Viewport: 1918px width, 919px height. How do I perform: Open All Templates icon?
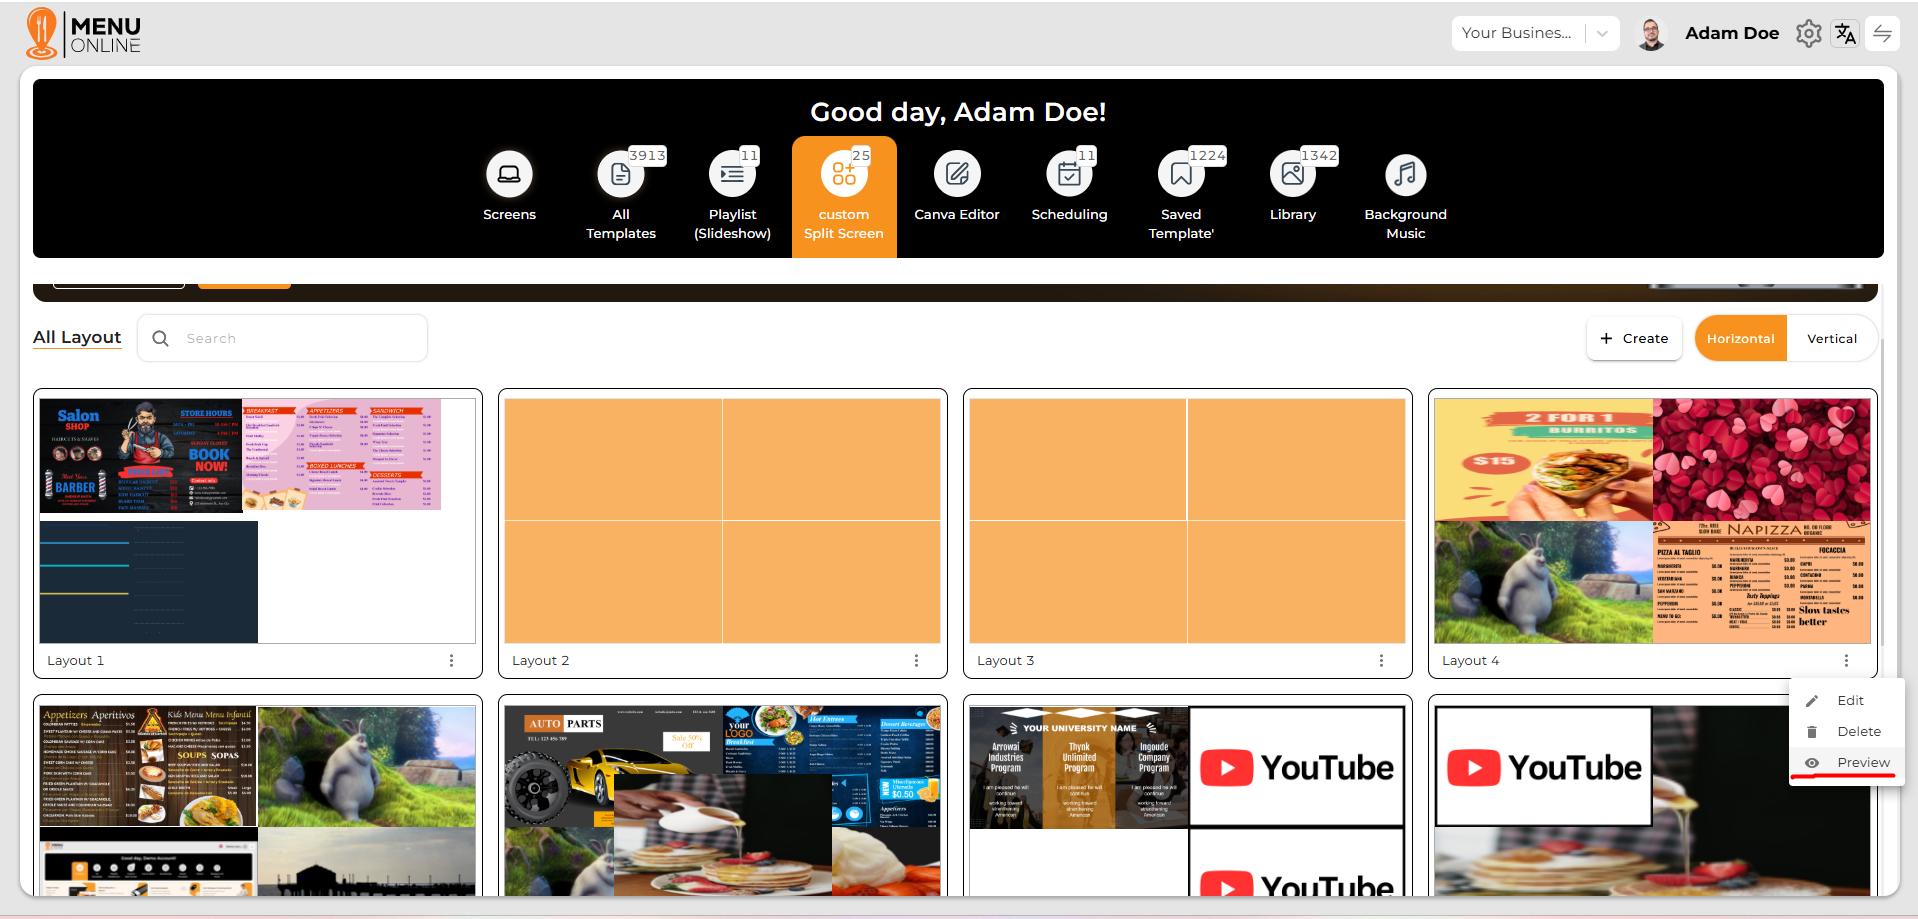[x=620, y=175]
